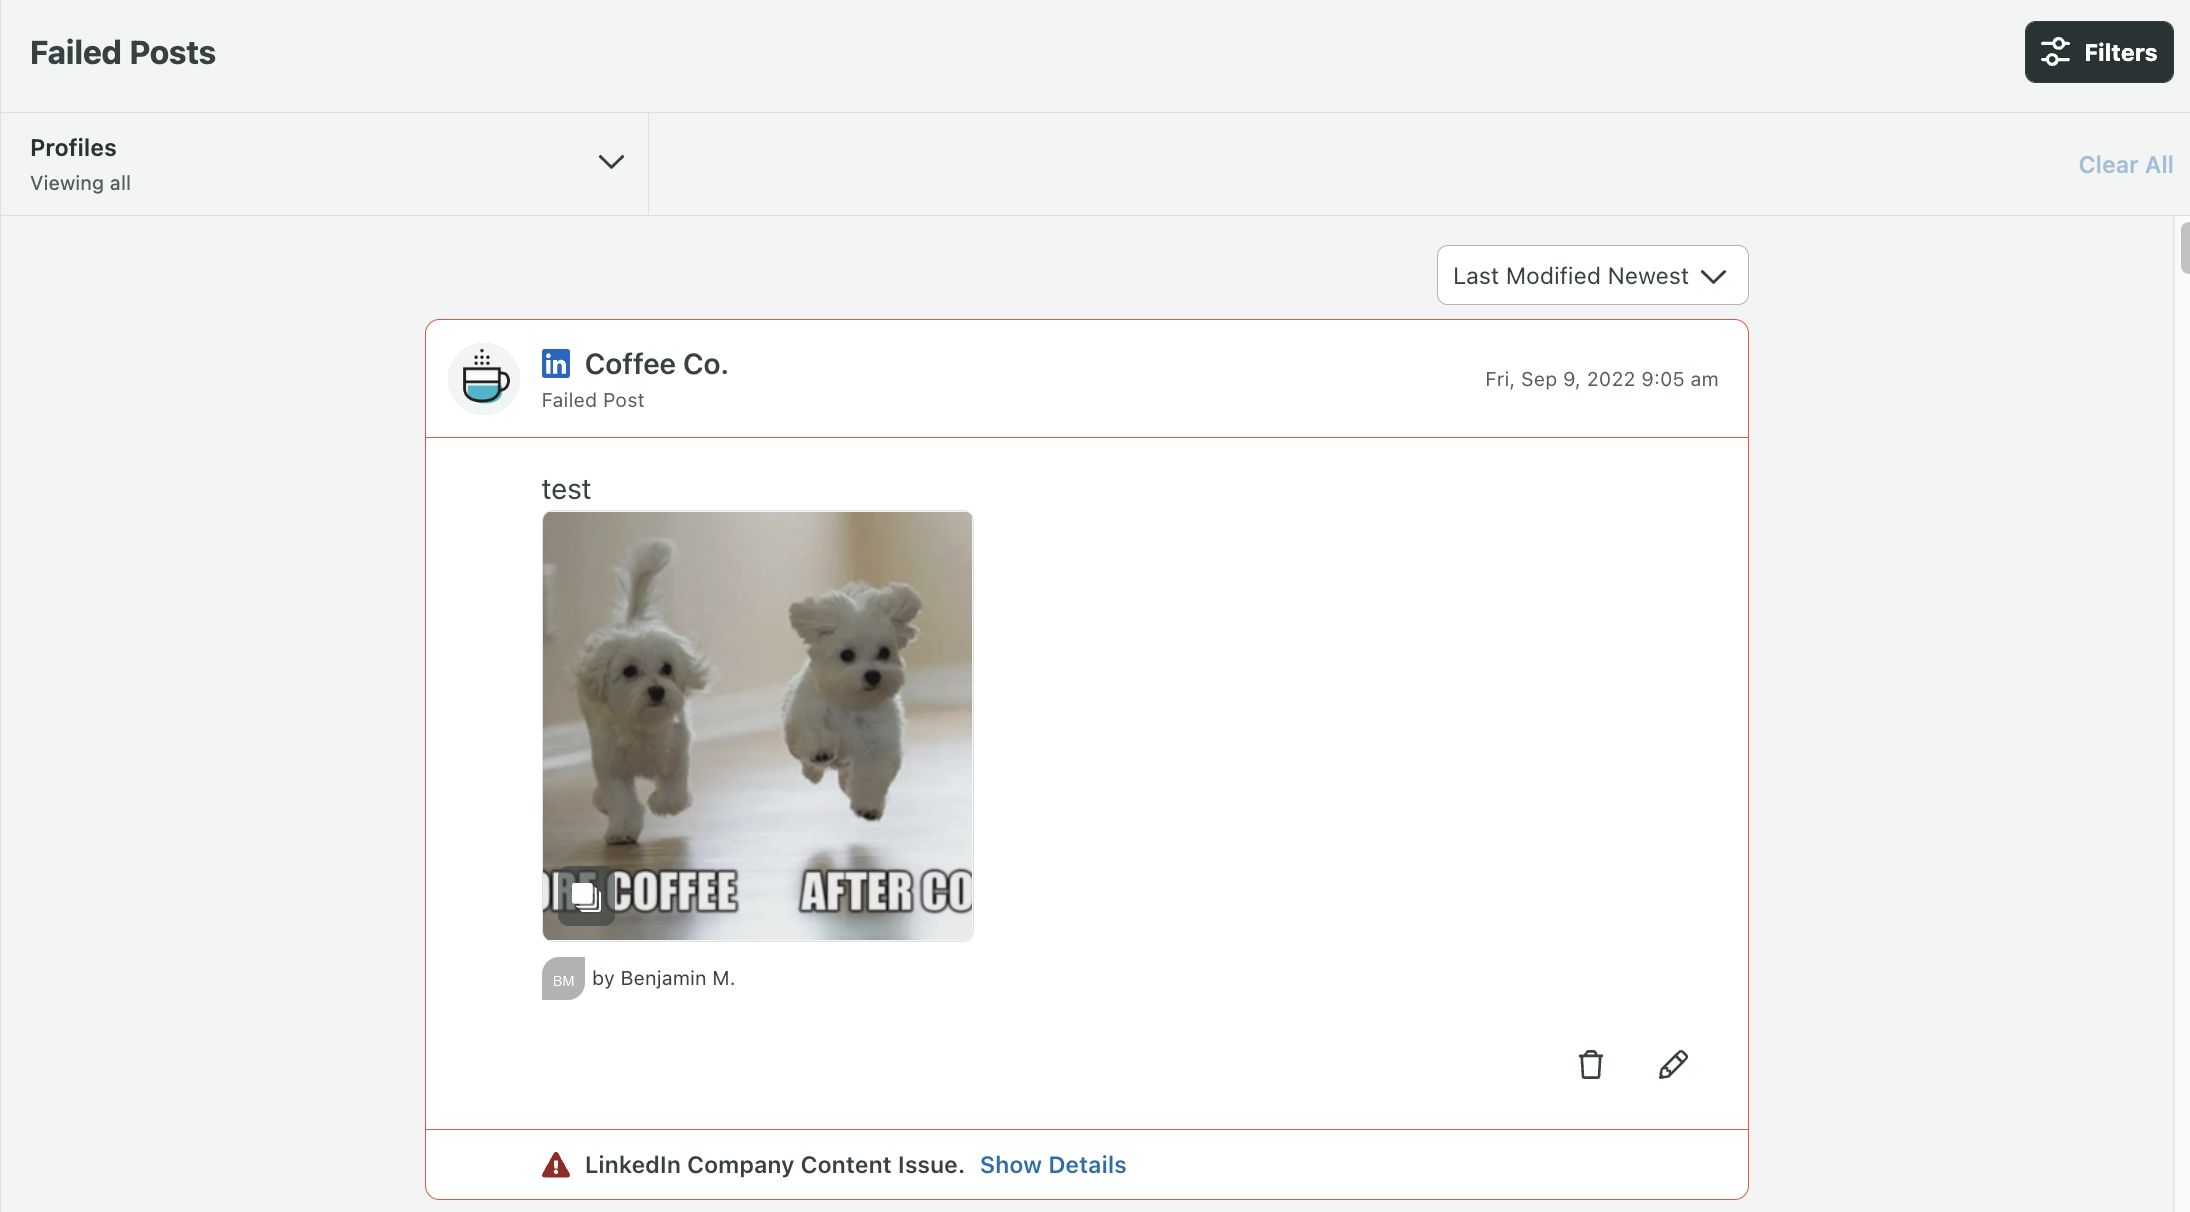Click the Clear All link
The height and width of the screenshot is (1212, 2190).
pos(2125,165)
